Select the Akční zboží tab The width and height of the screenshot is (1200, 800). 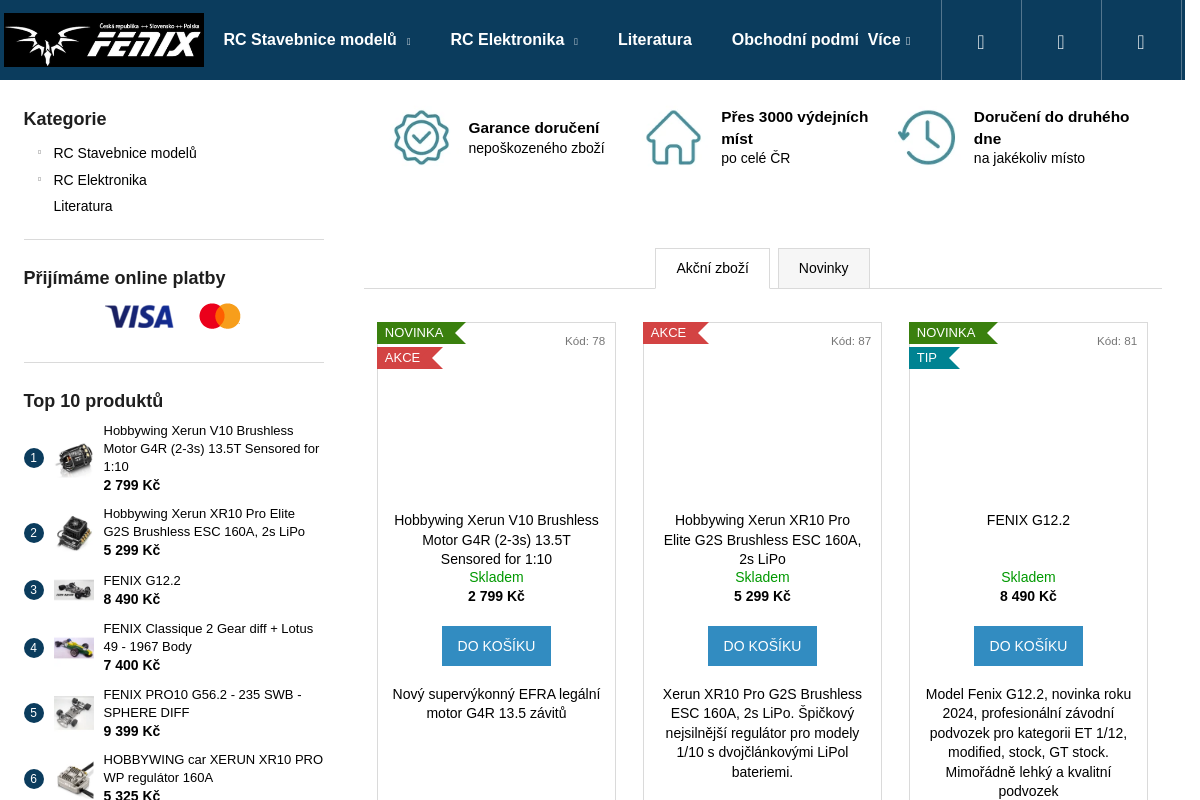pyautogui.click(x=712, y=268)
